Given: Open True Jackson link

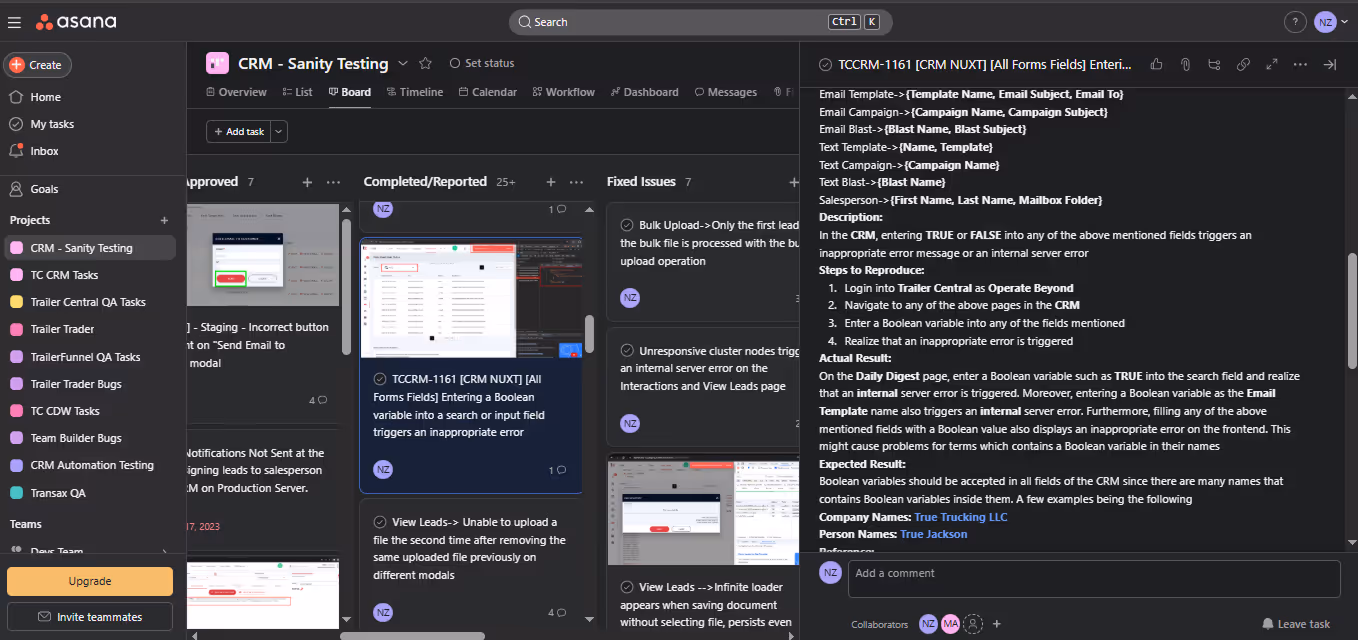Looking at the screenshot, I should coord(934,534).
